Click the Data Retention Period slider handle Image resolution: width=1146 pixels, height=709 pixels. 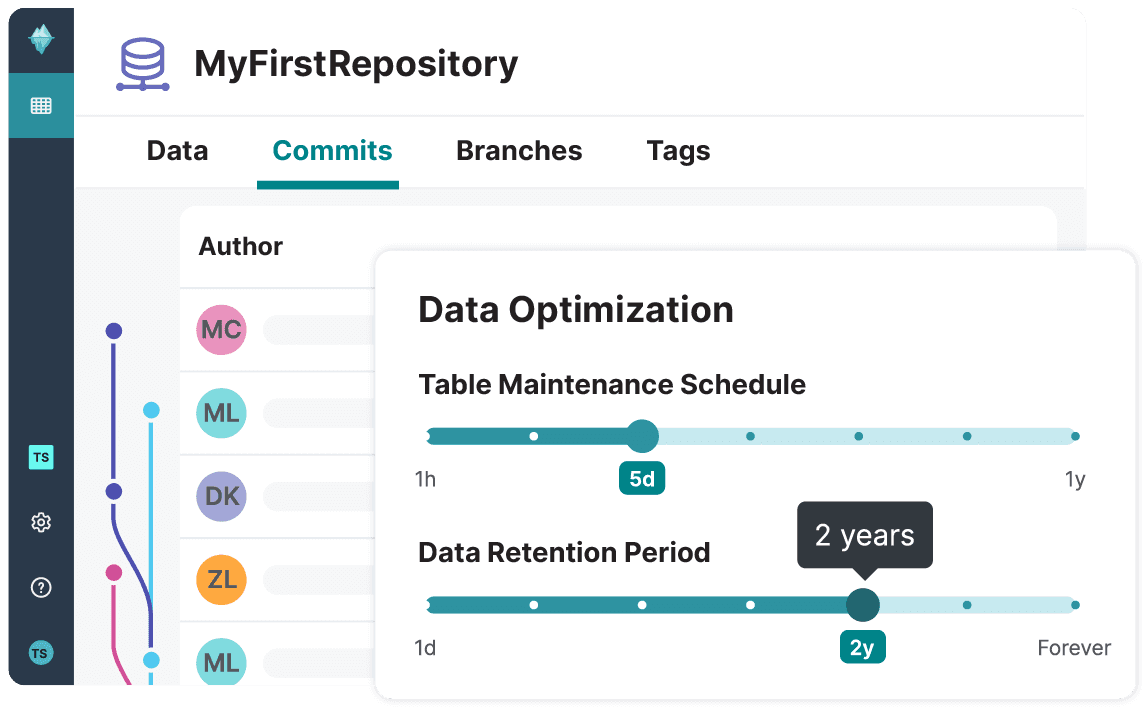862,604
